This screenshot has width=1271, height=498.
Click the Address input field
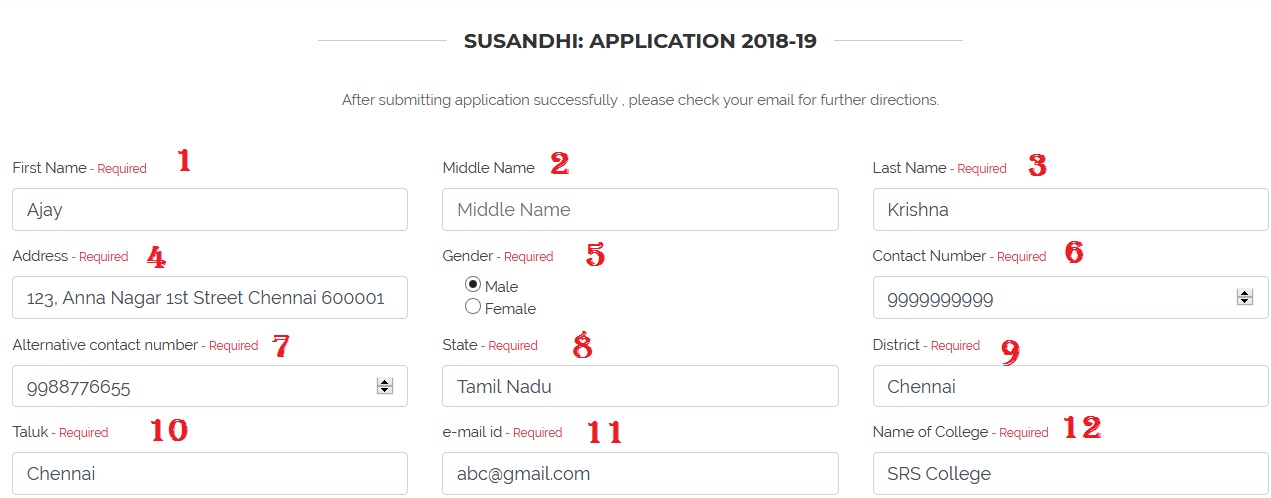pyautogui.click(x=210, y=298)
